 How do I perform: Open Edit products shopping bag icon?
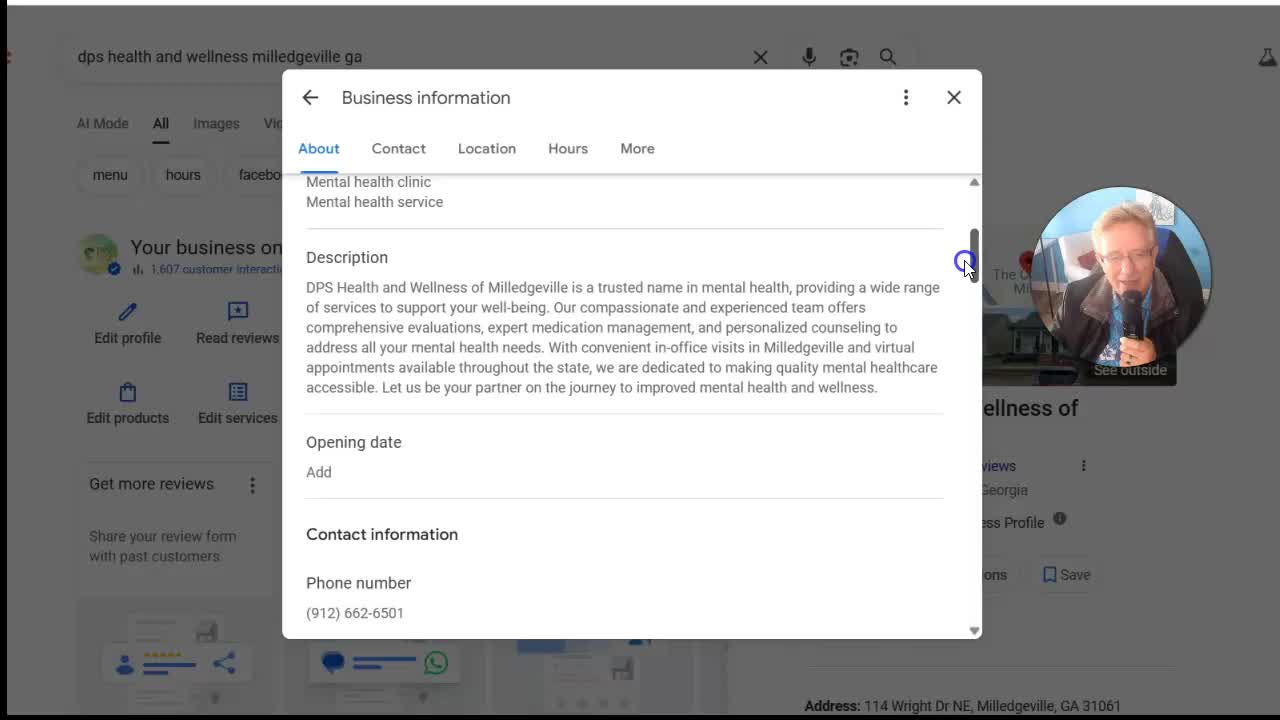point(127,393)
